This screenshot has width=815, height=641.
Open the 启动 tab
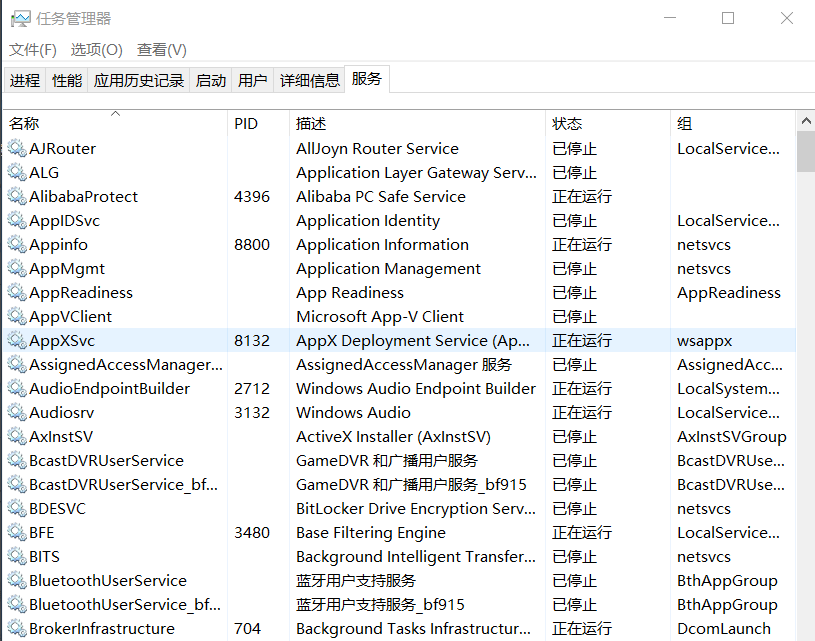pyautogui.click(x=210, y=80)
